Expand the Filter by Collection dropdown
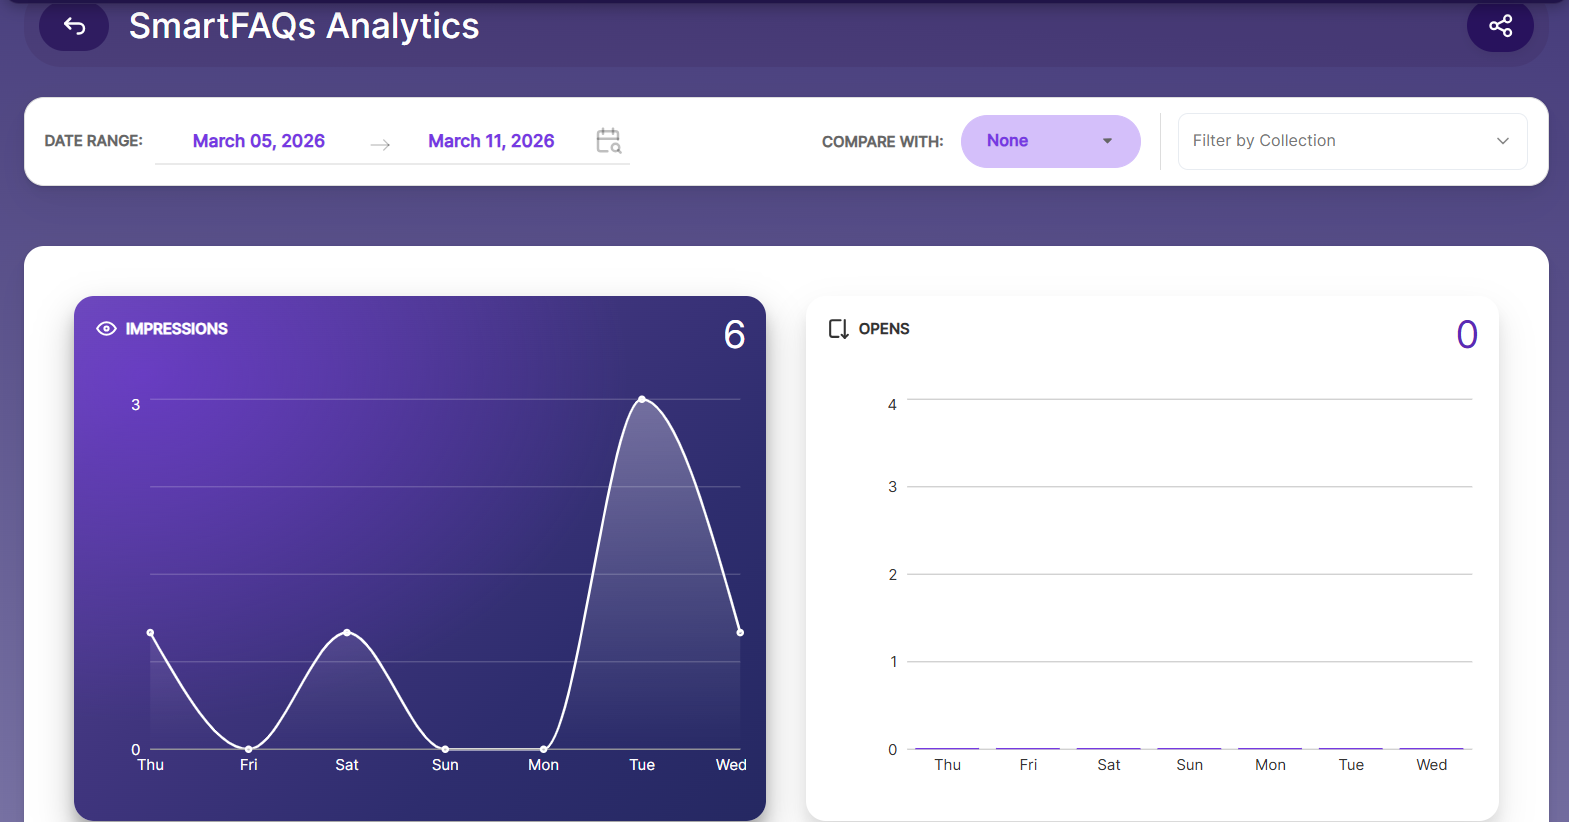The height and width of the screenshot is (822, 1569). (x=1352, y=141)
